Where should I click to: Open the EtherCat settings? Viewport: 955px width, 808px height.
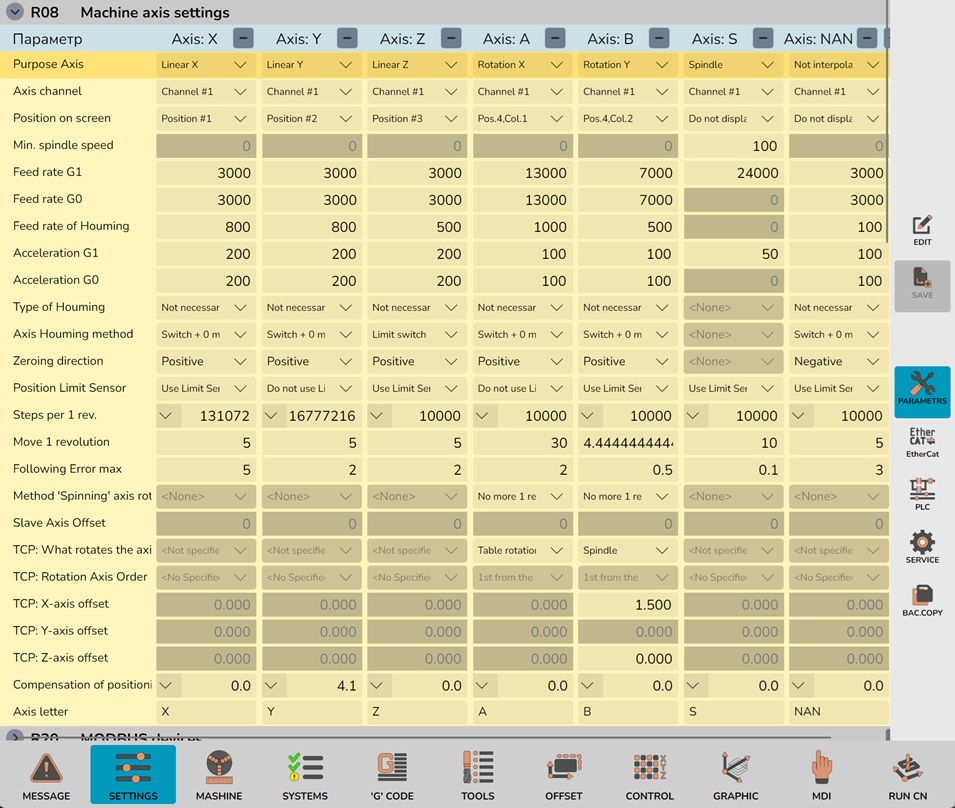pyautogui.click(x=922, y=443)
